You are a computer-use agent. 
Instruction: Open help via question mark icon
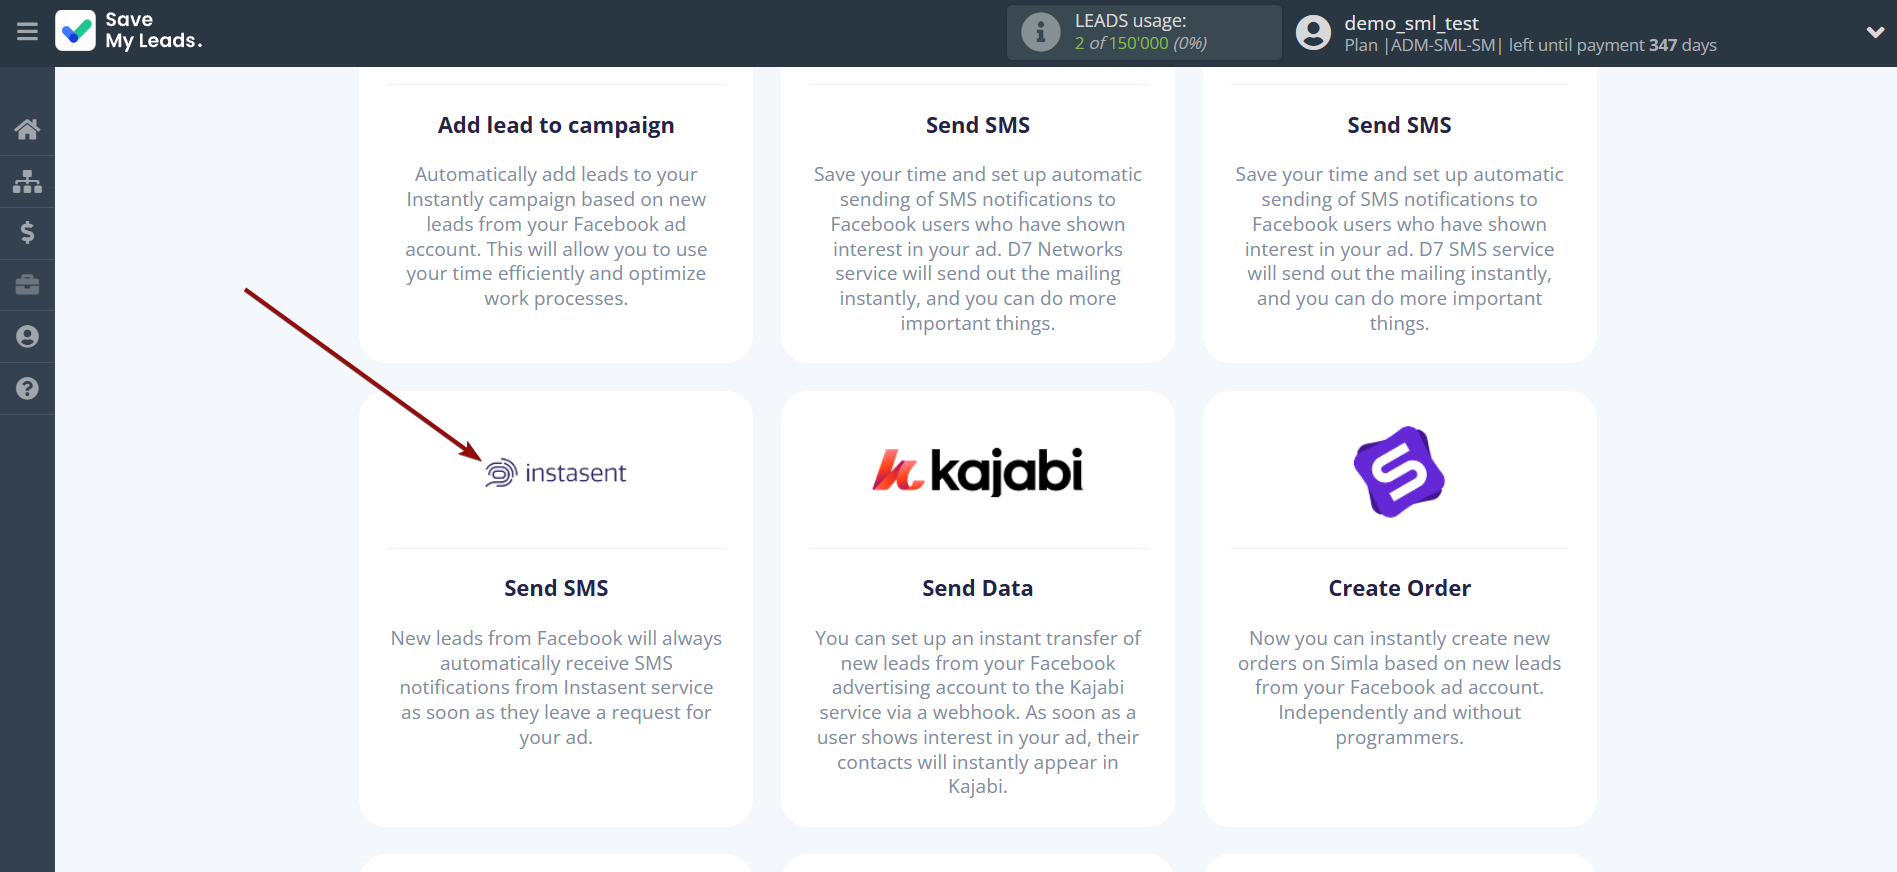27,389
